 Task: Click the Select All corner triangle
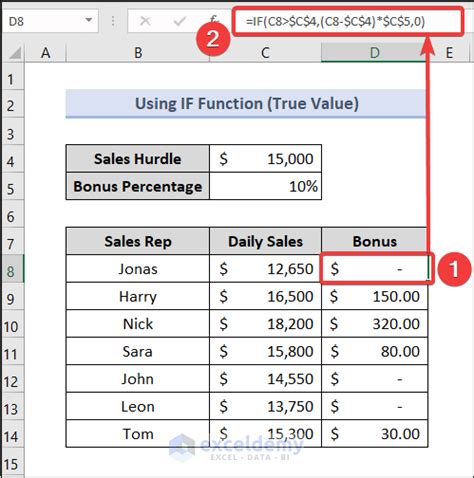click(15, 53)
